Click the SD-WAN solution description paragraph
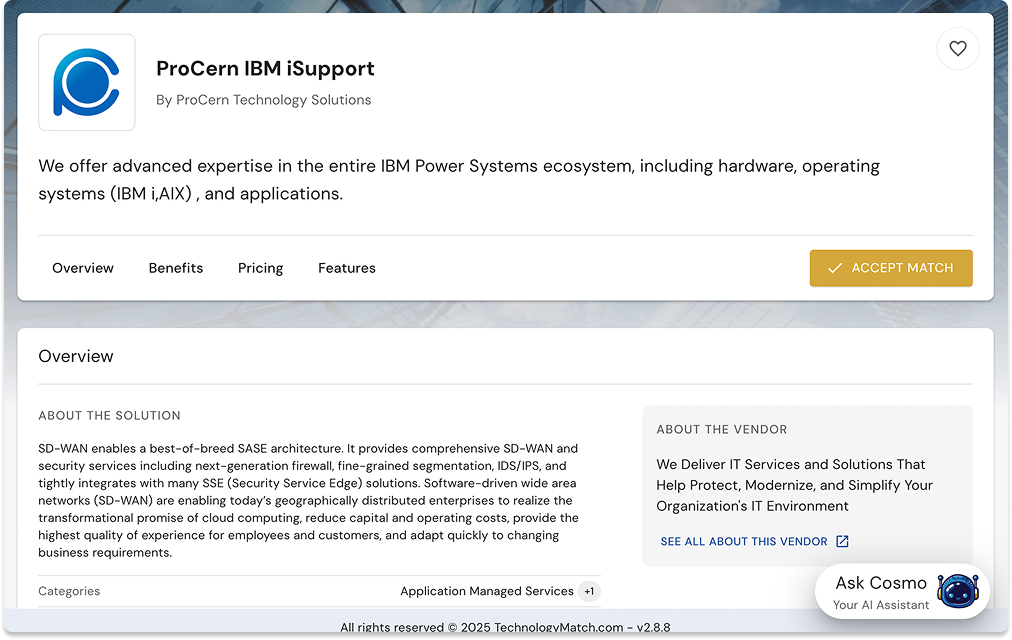 click(309, 501)
